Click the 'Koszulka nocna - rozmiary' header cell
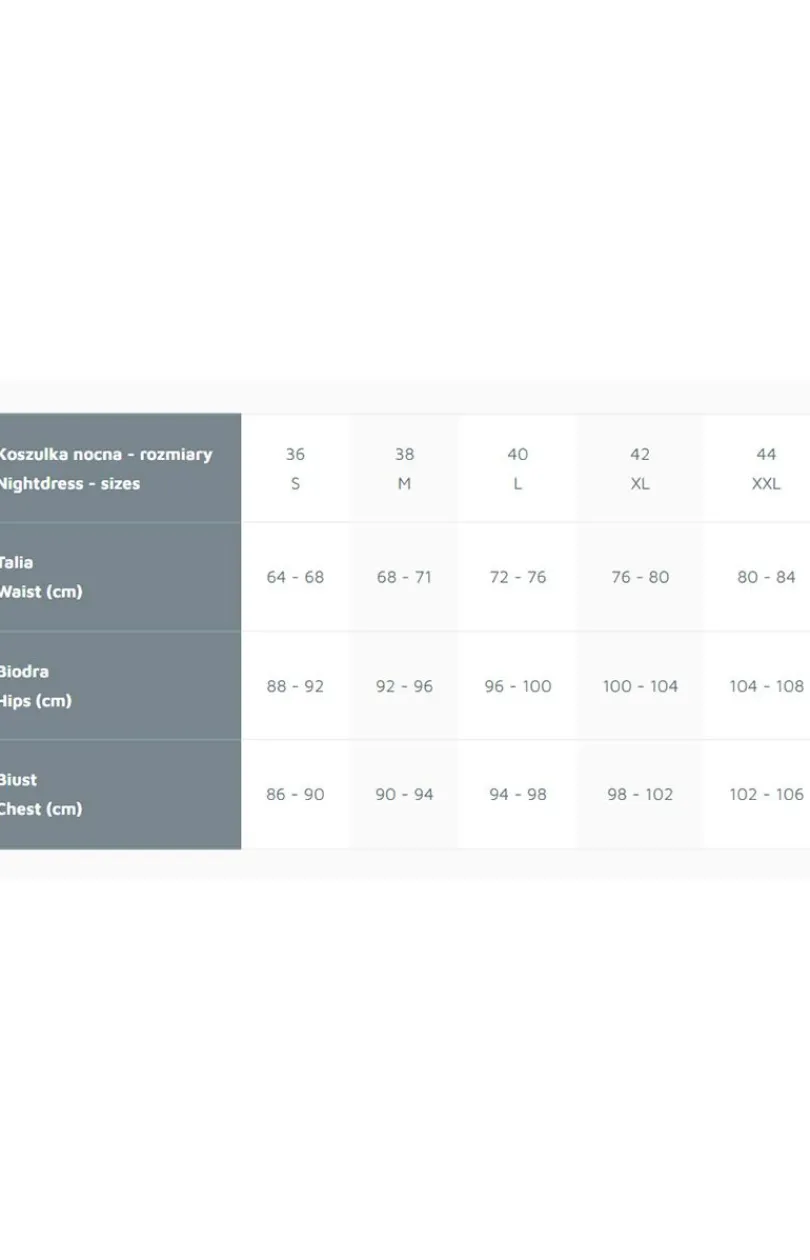The image size is (810, 1260). tap(120, 468)
